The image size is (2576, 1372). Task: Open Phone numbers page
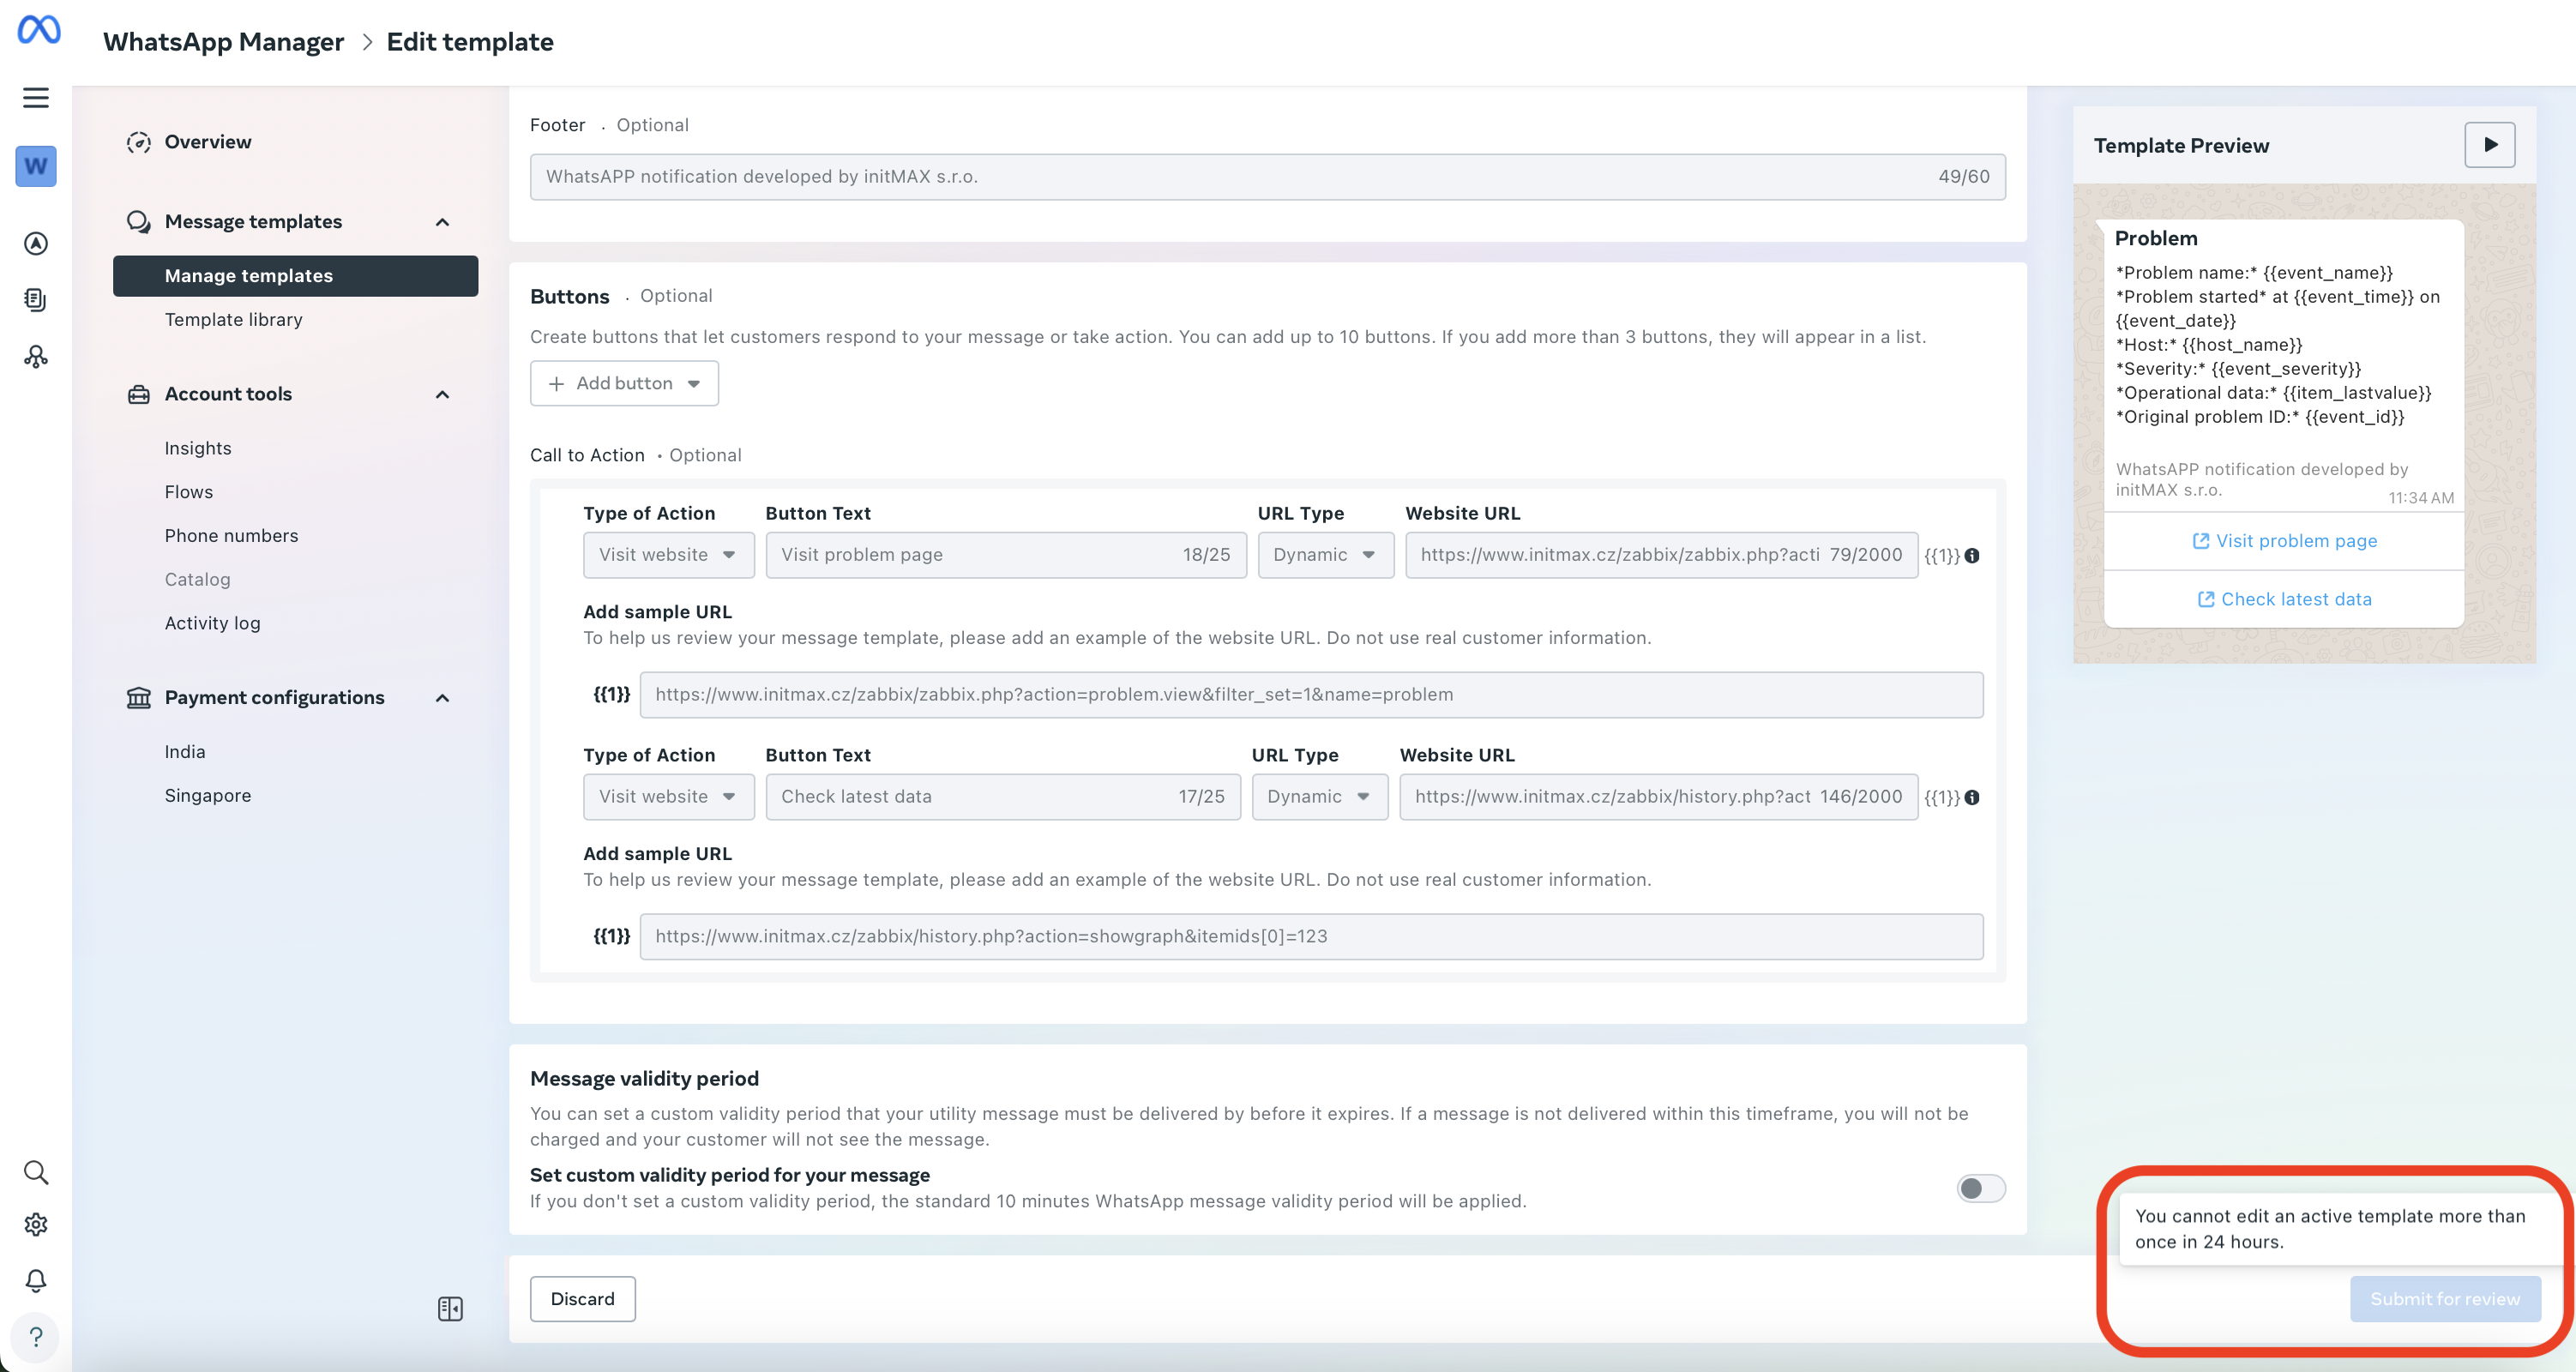(232, 535)
